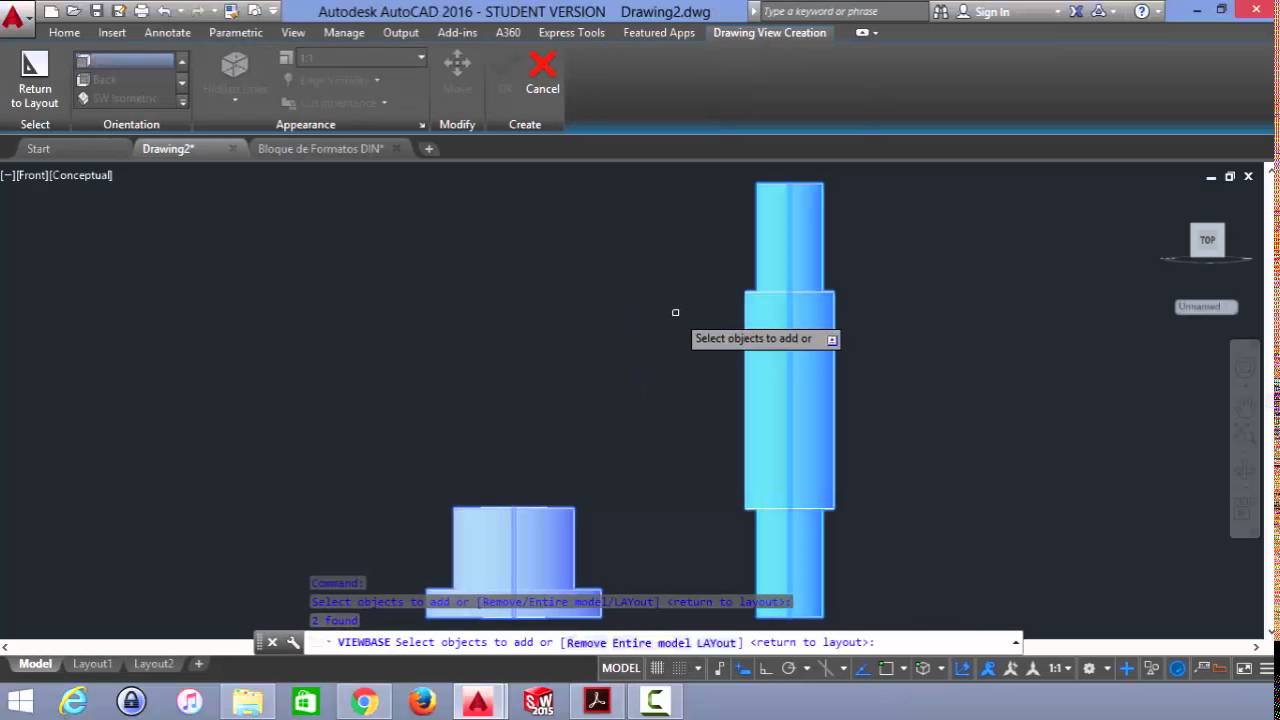Toggle Dynamic UCS in status bar
Image resolution: width=1280 pixels, height=720 pixels.
962,668
